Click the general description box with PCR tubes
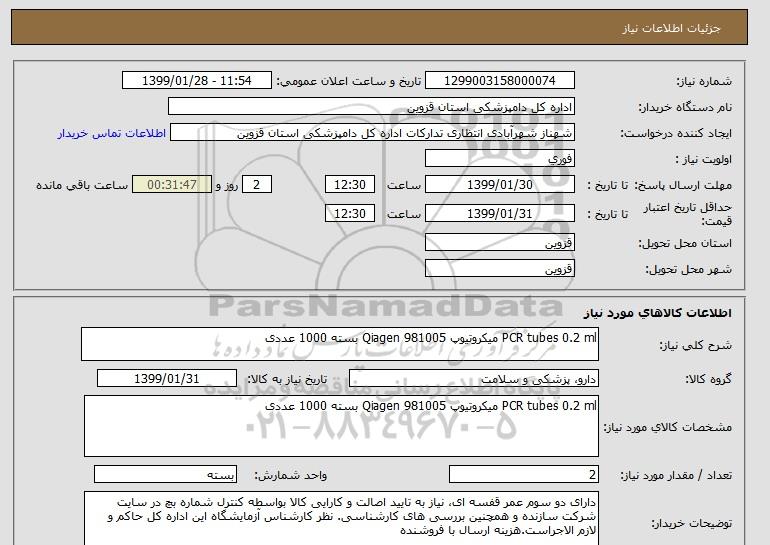770x545 pixels. click(x=340, y=344)
